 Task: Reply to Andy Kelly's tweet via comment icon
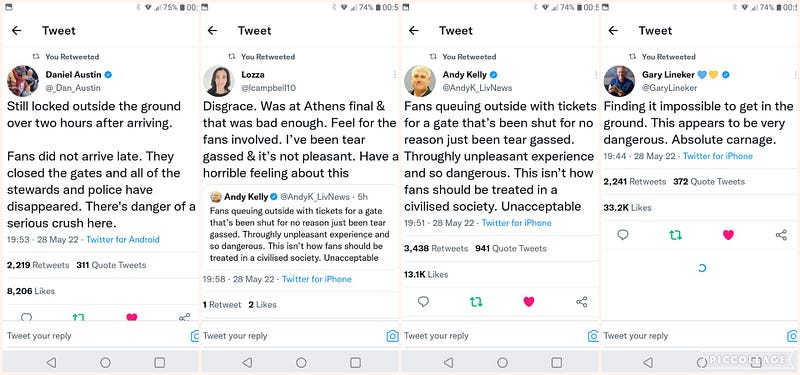423,302
